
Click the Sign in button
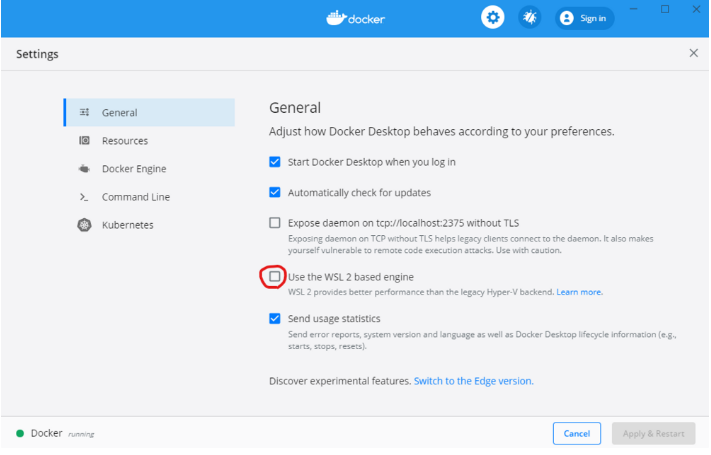pos(584,18)
